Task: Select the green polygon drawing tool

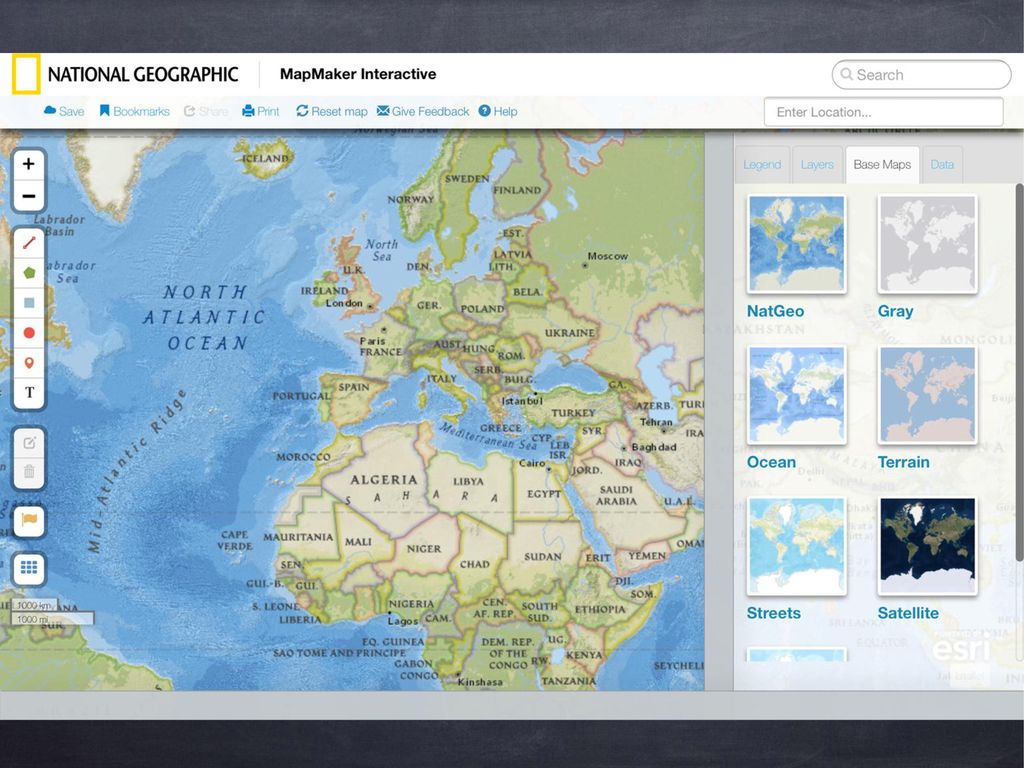Action: click(x=29, y=273)
